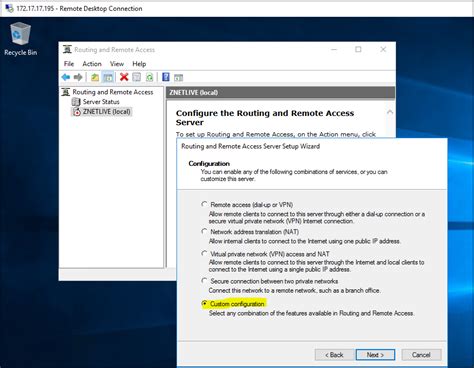Image resolution: width=474 pixels, height=368 pixels.
Task: Click the Configuration heading in wizard
Action: tap(209, 164)
